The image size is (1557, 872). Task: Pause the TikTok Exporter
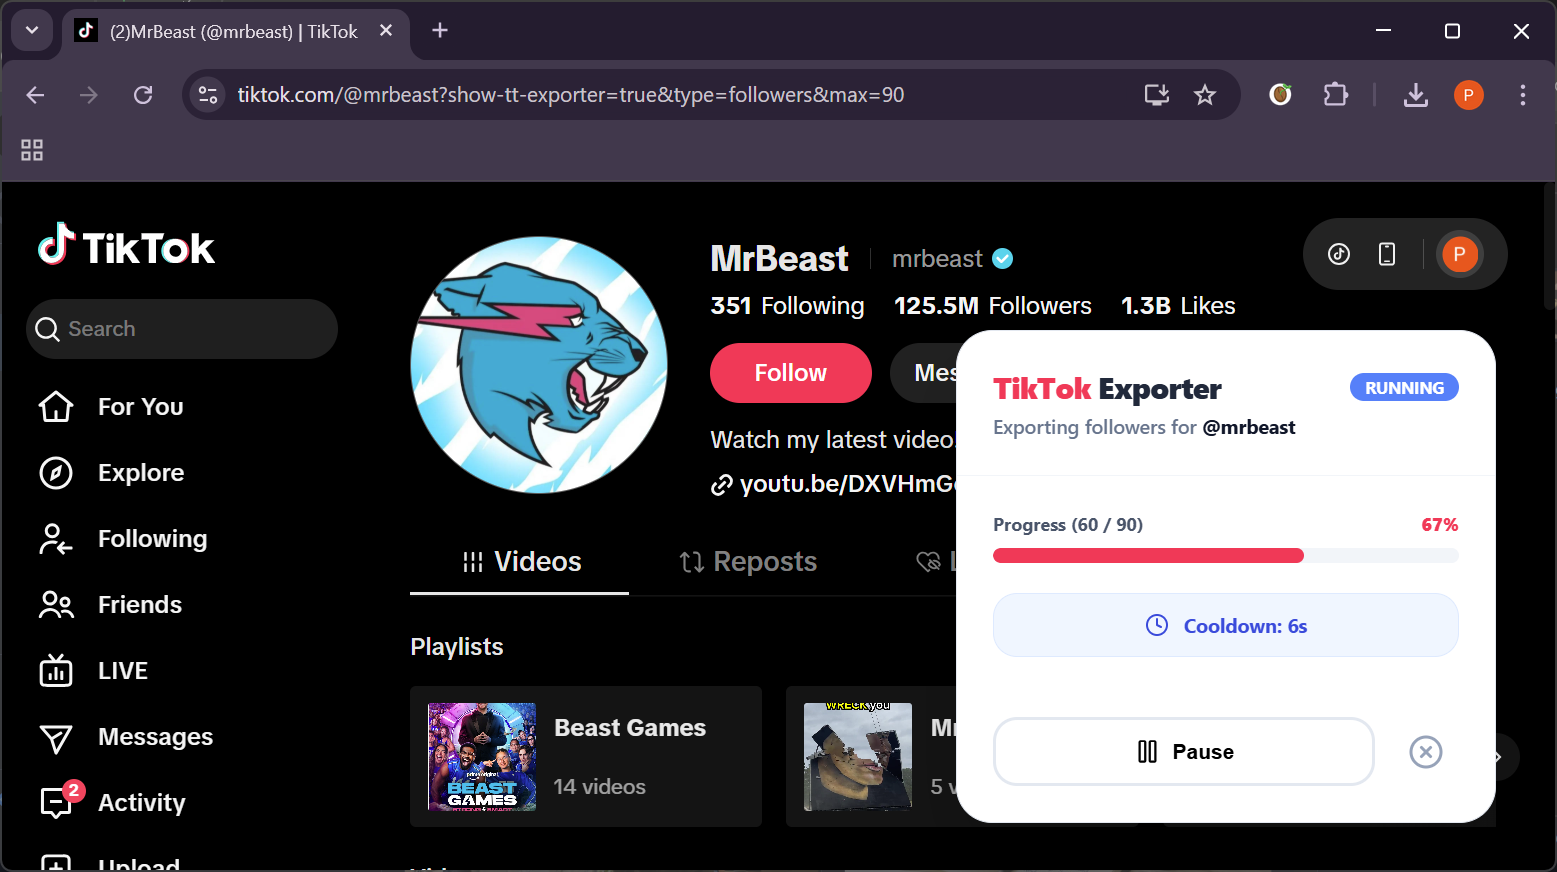coord(1184,752)
